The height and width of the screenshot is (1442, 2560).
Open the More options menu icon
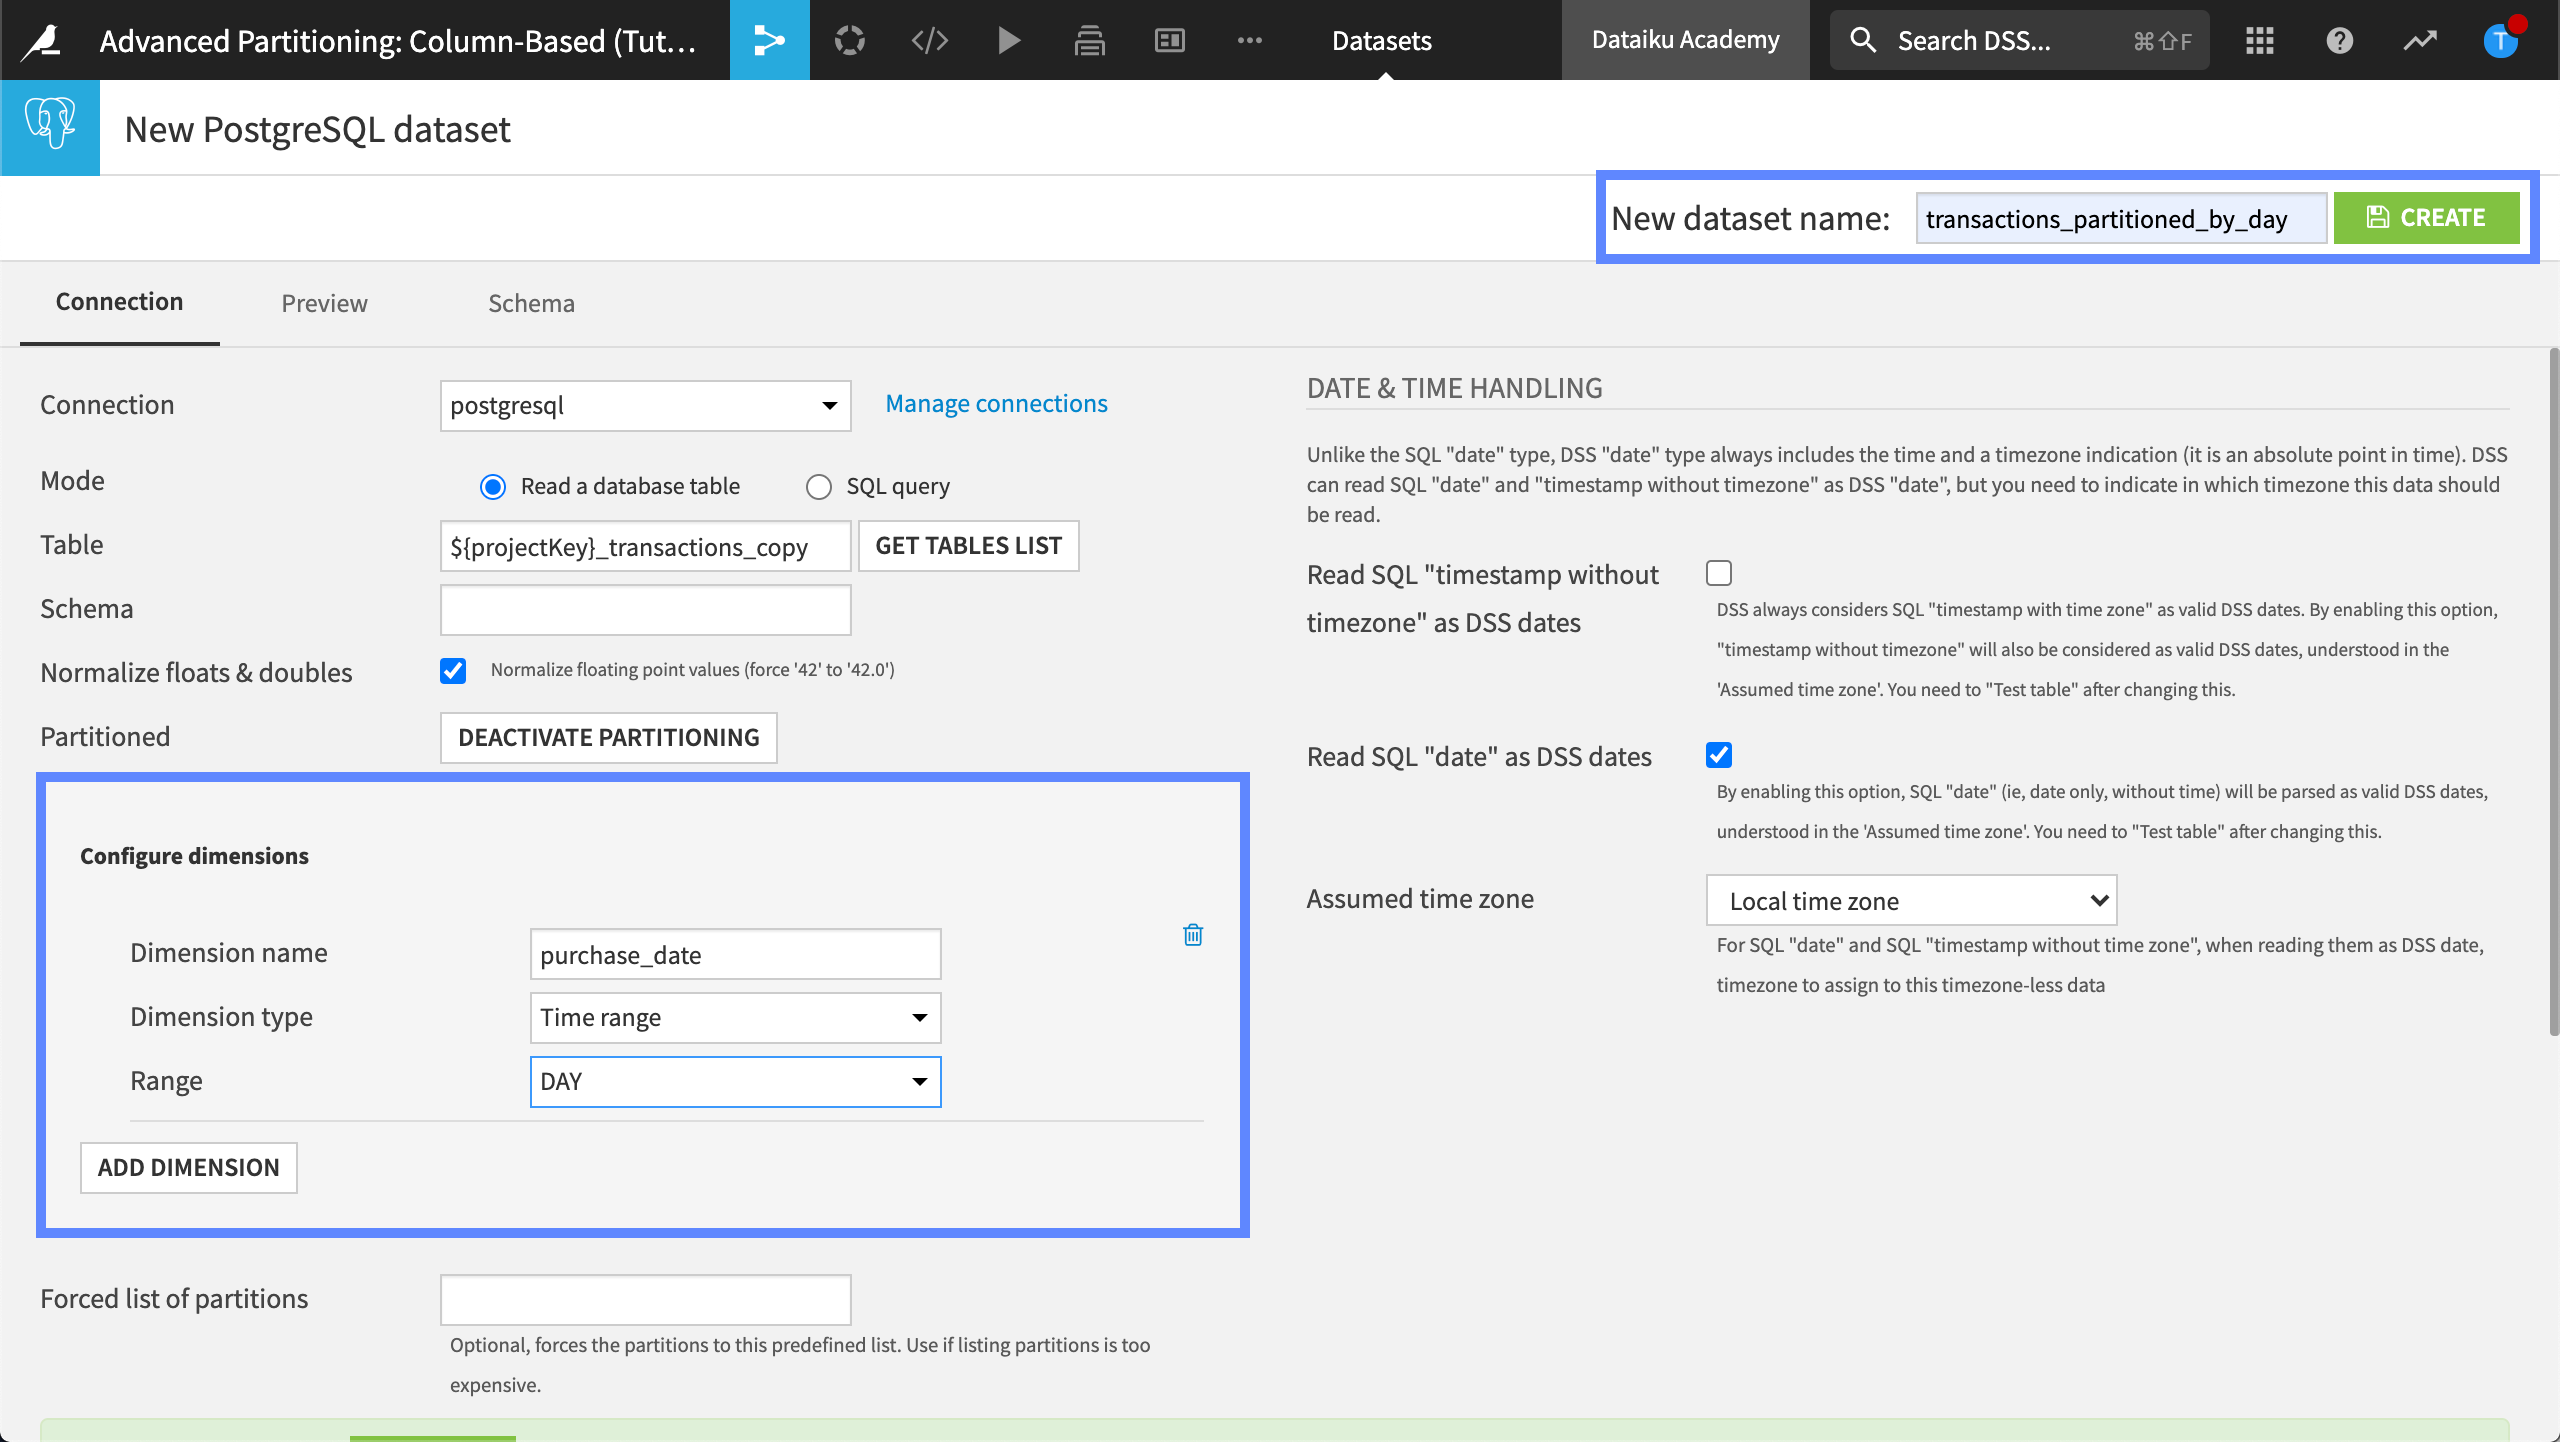pyautogui.click(x=1248, y=39)
